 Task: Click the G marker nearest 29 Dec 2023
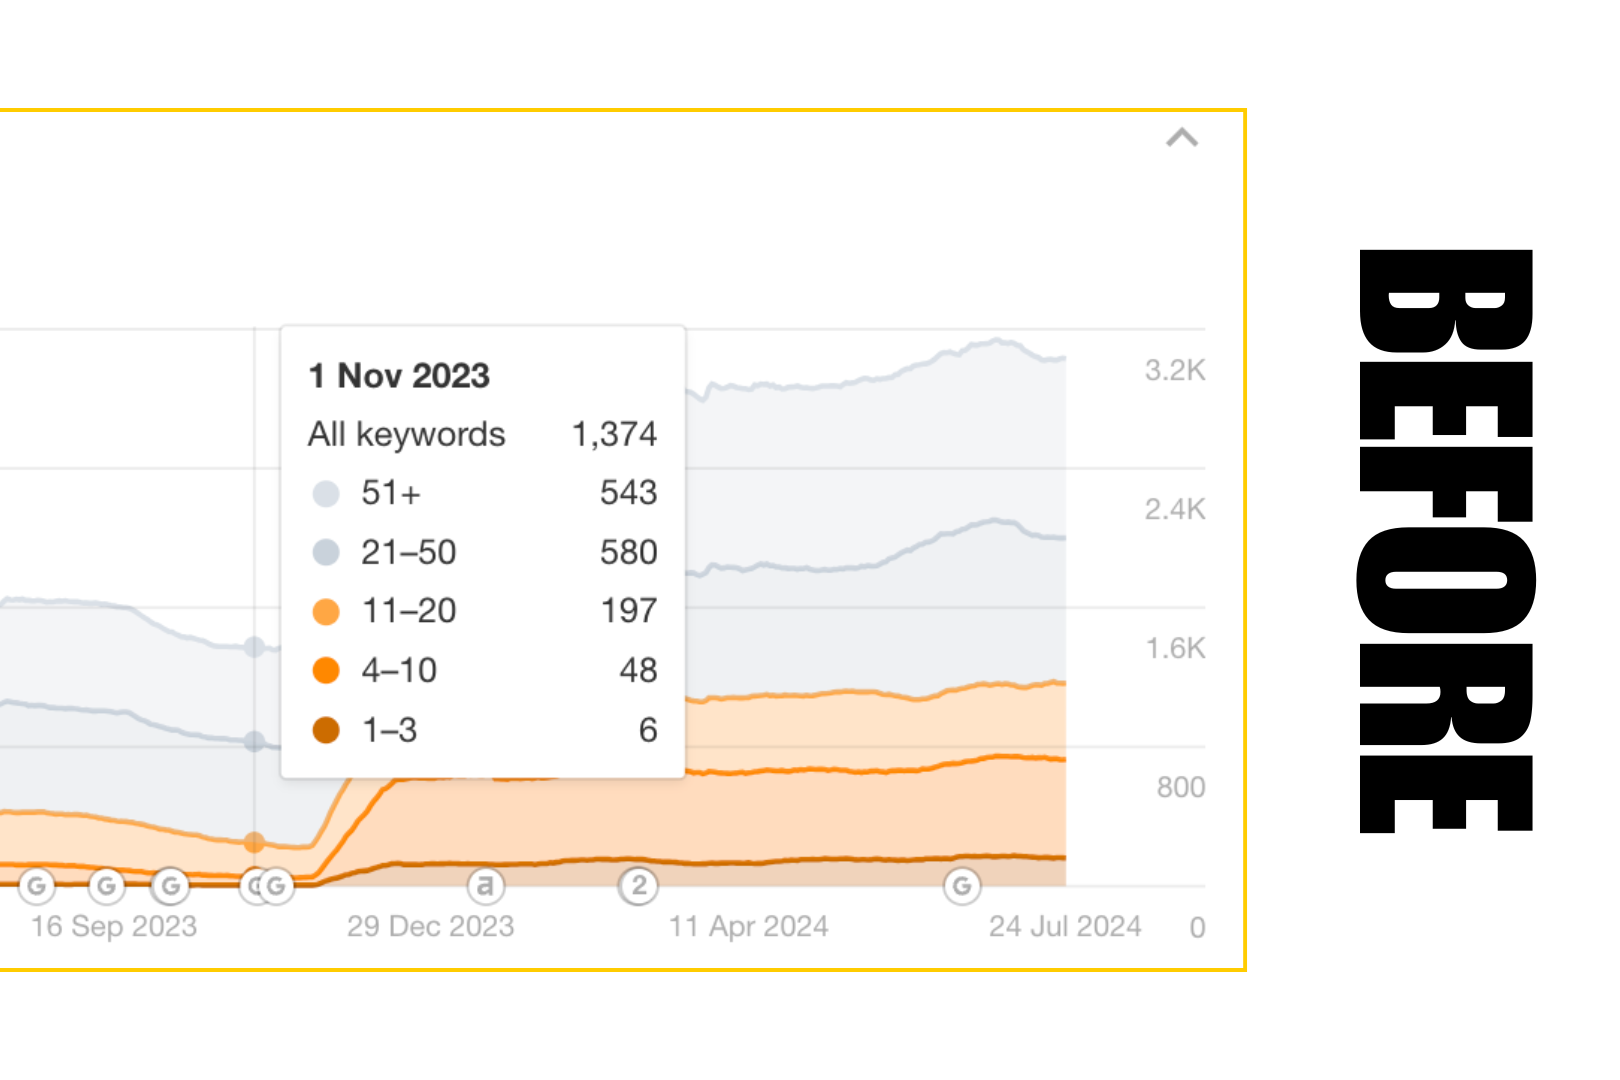277,886
